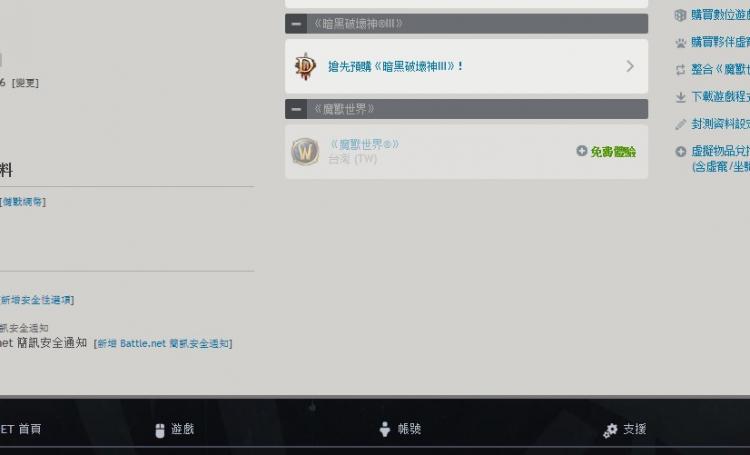Image resolution: width=750 pixels, height=455 pixels.
Task: Click the 新增安全性選項 link
Action: tap(36, 300)
